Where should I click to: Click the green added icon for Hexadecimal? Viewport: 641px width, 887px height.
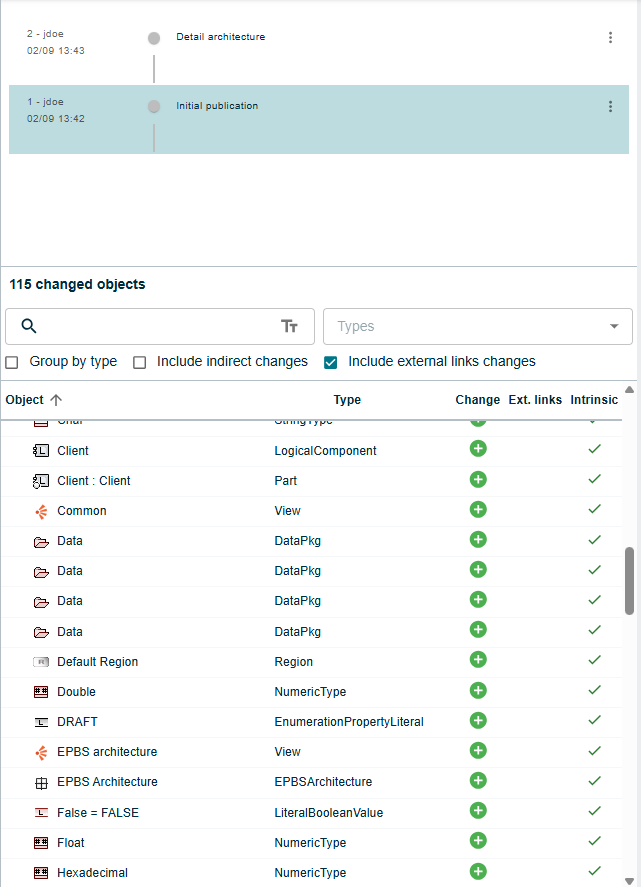click(x=478, y=871)
